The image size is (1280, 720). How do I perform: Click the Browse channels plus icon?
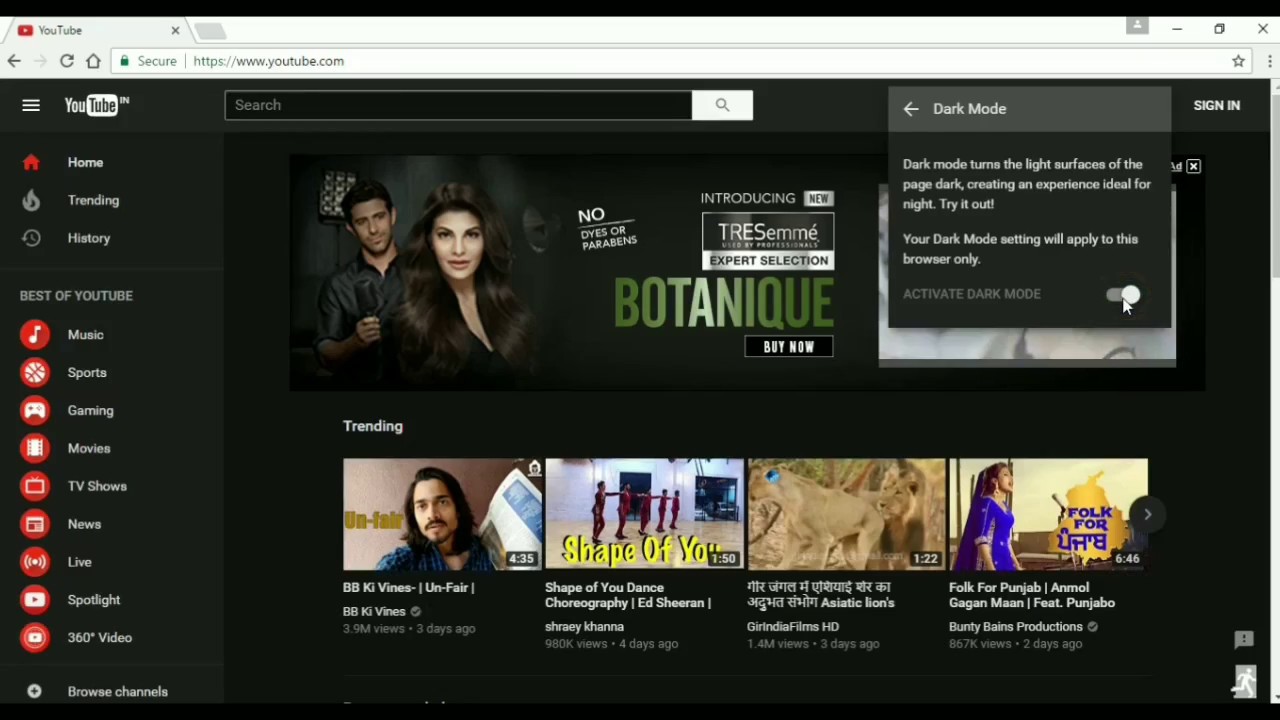click(34, 691)
